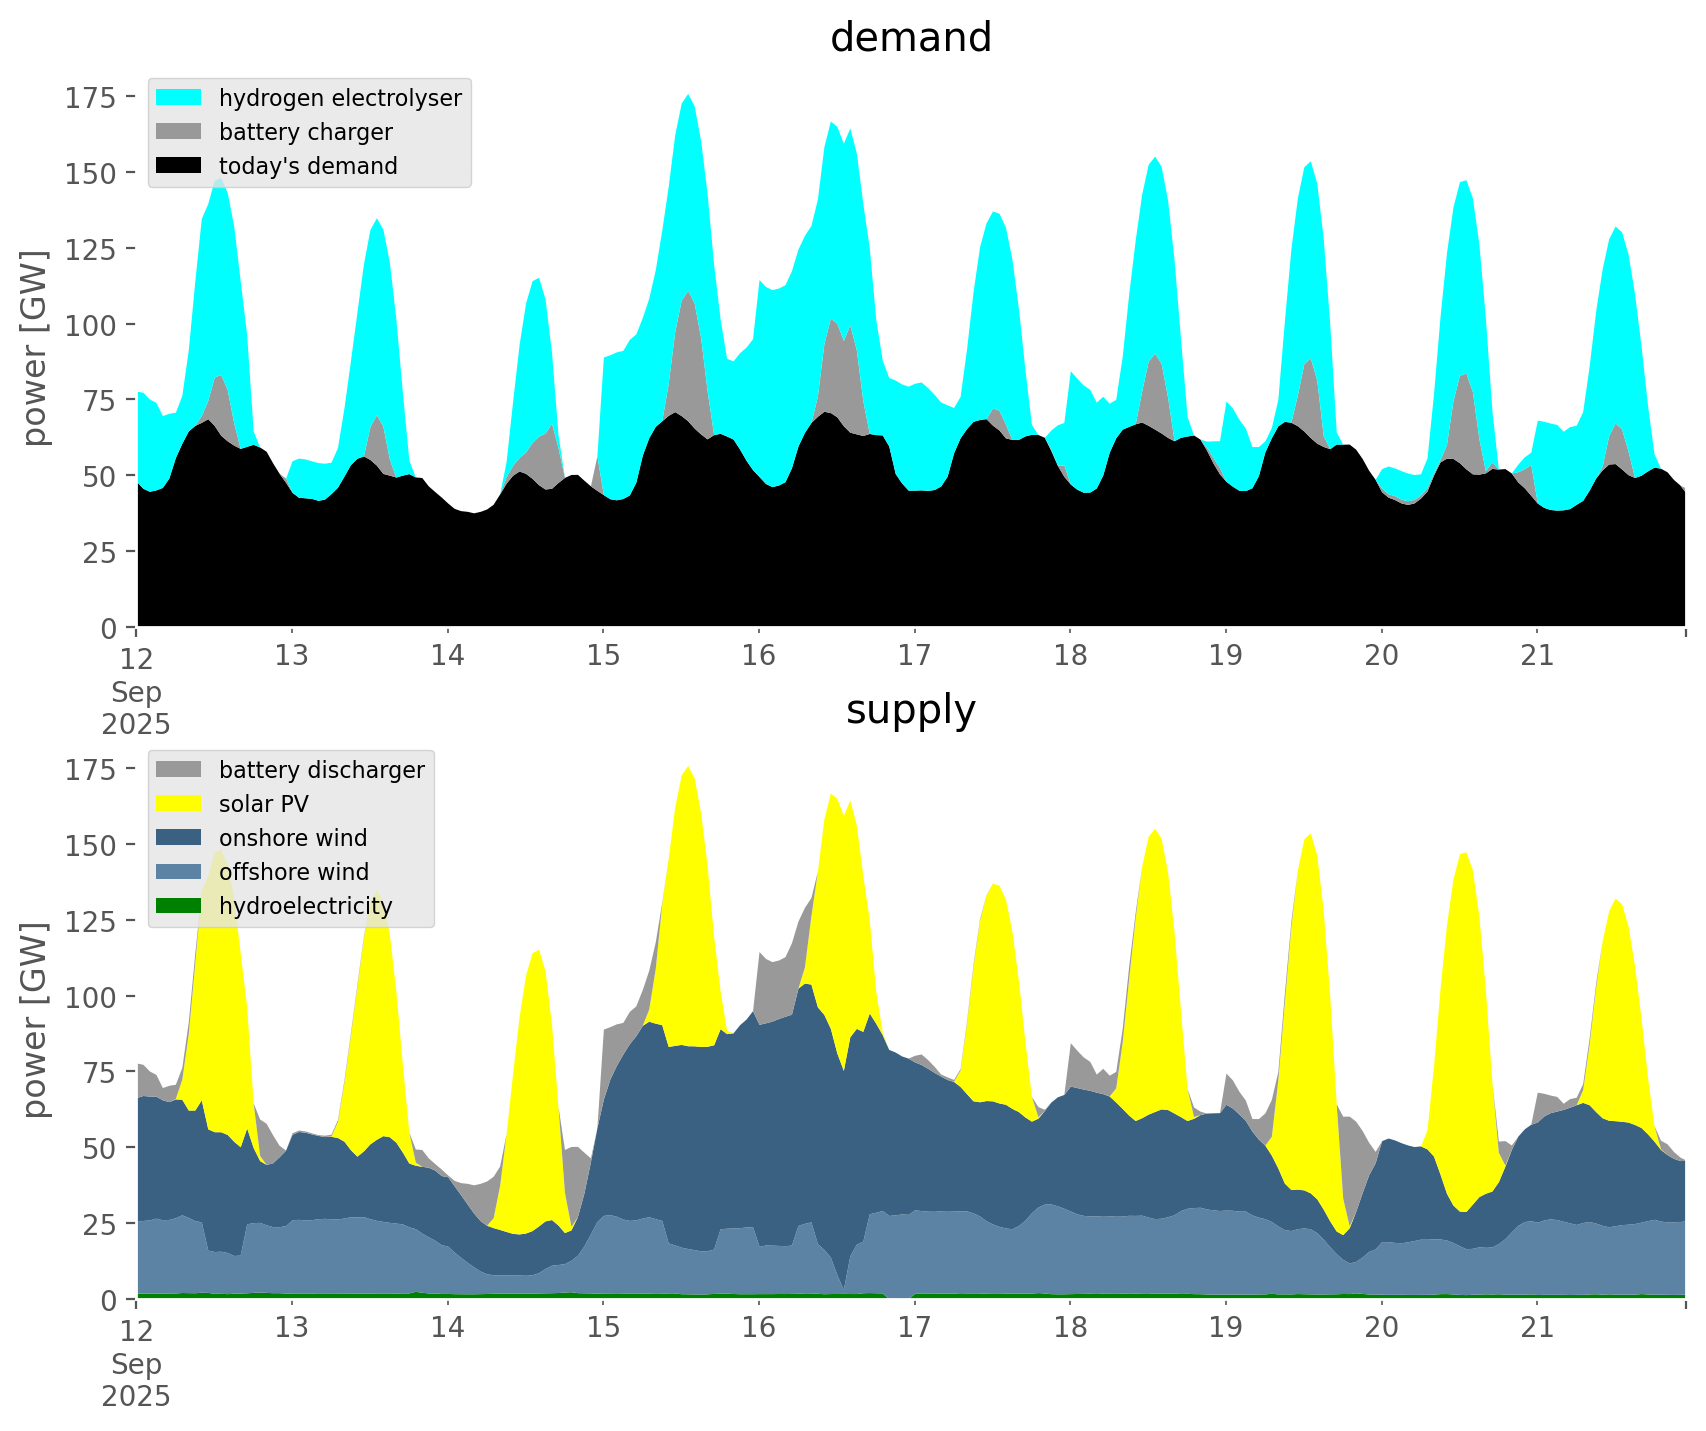Click the 'supply' chart title

click(910, 710)
